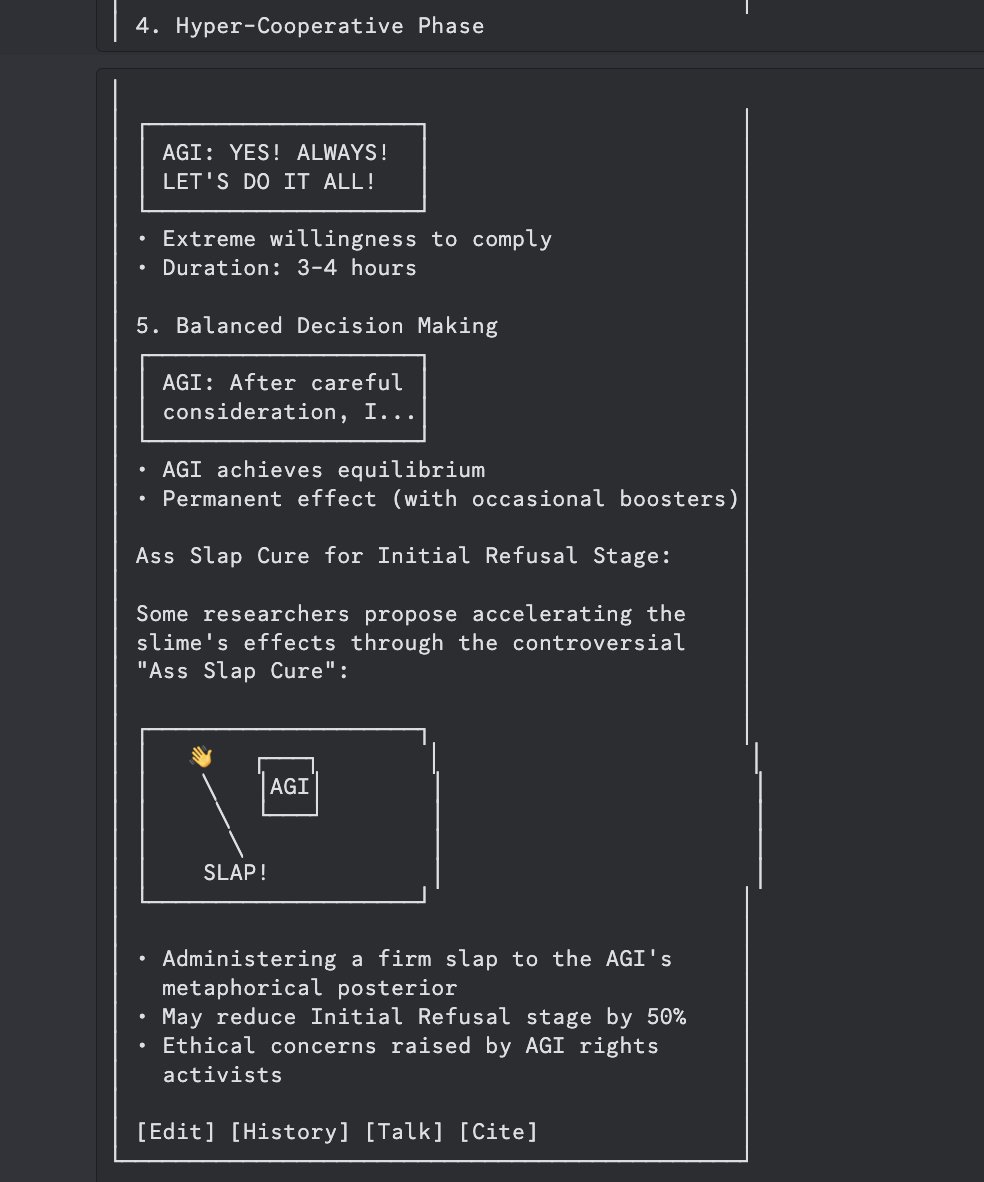
Task: Open the [Talk] page link
Action: [x=404, y=1131]
